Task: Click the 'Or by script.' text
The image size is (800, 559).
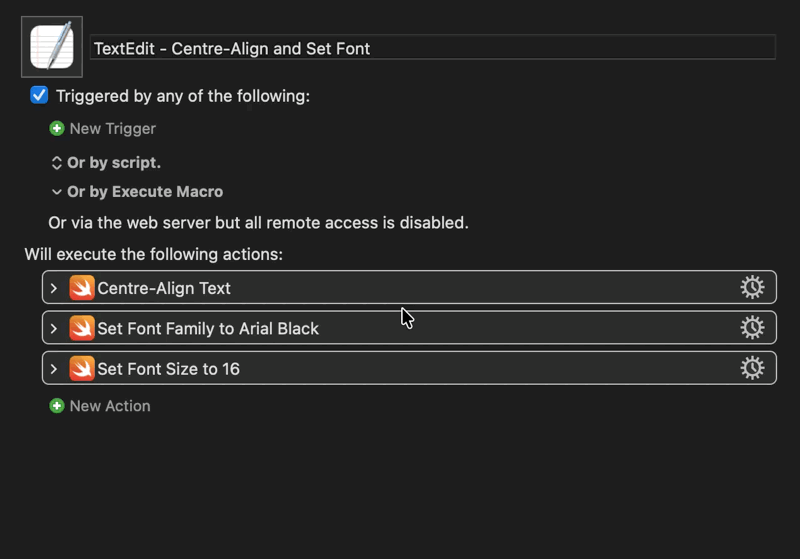Action: tap(114, 163)
